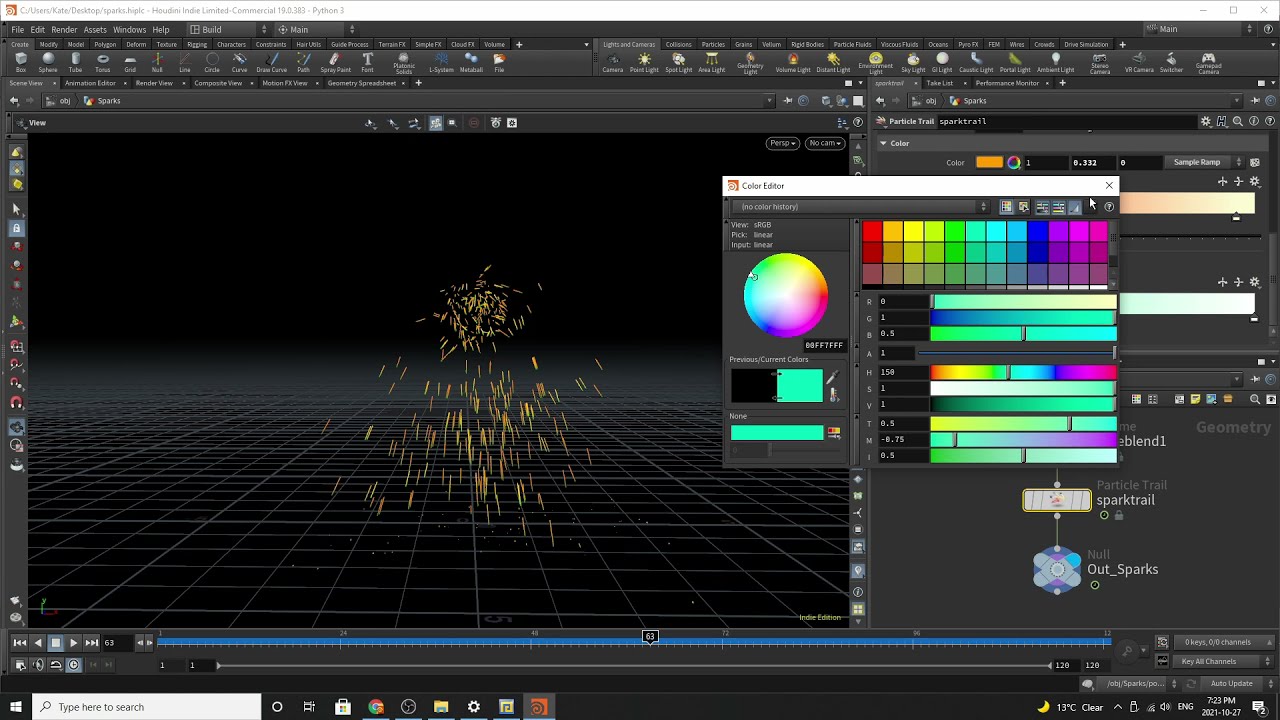
Task: Switch to the Geometry Spreadsheet tab
Action: [362, 83]
